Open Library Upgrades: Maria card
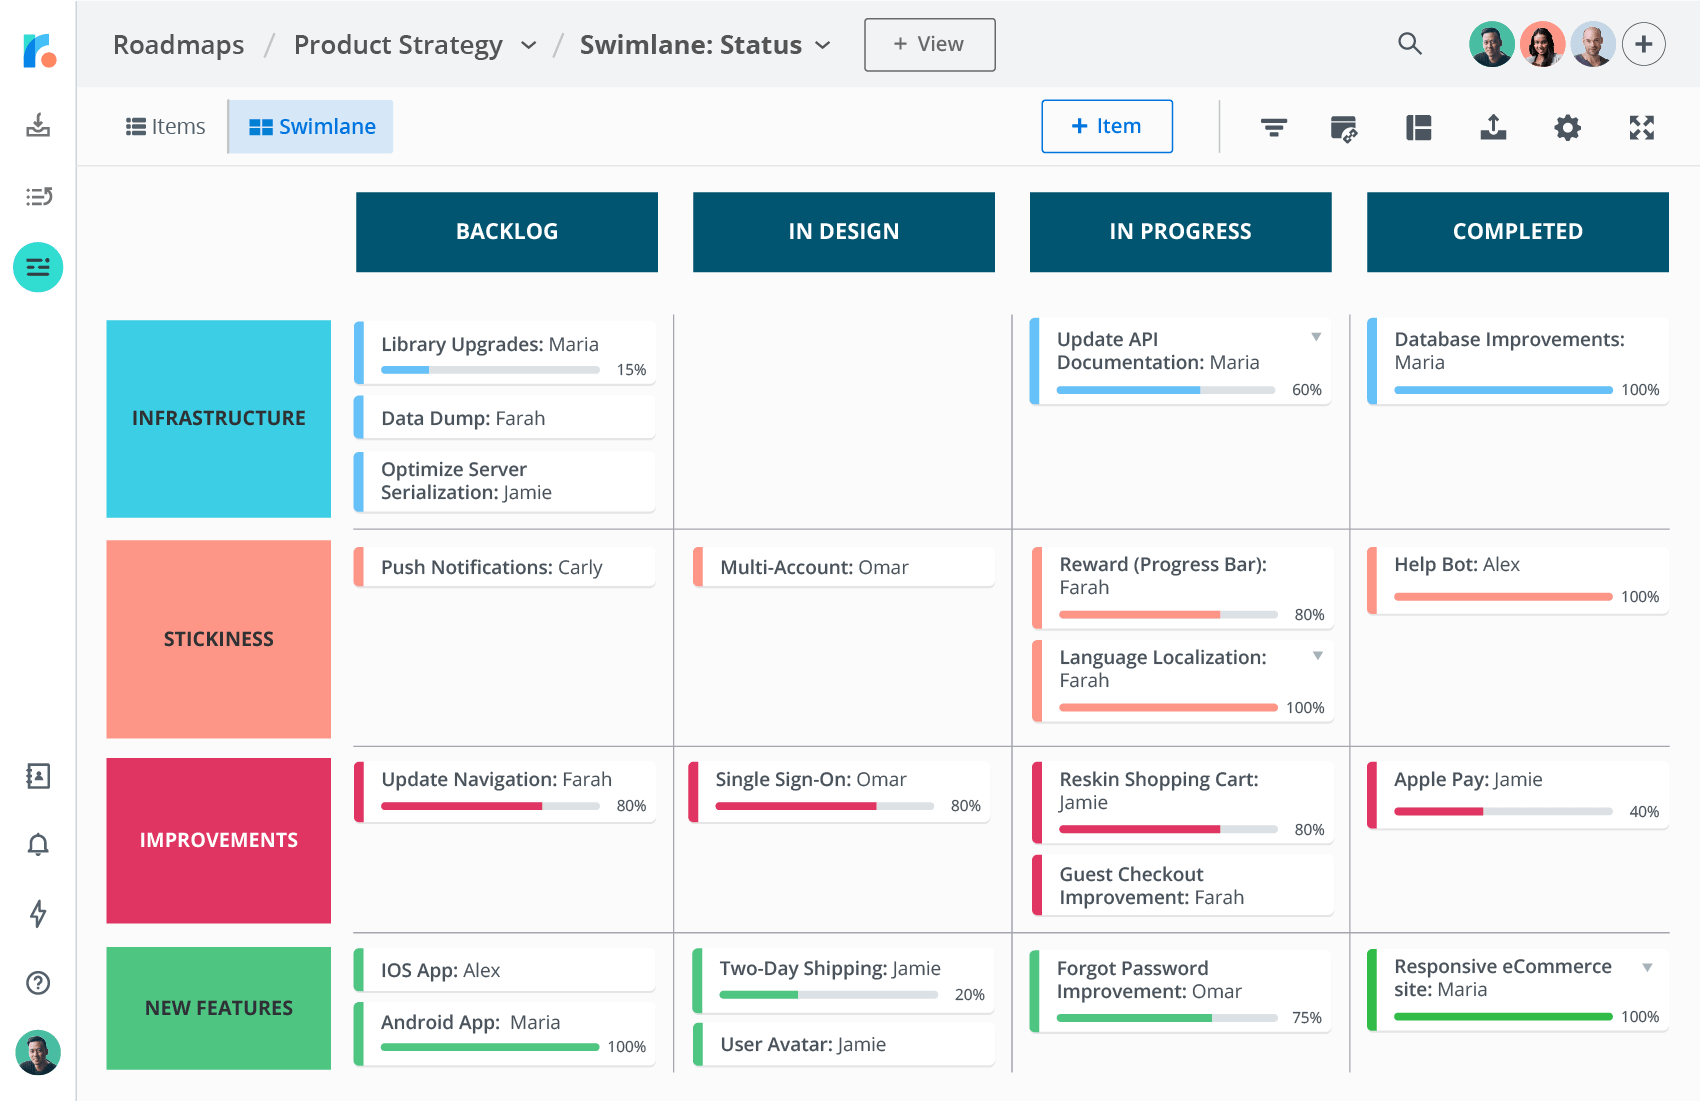Viewport: 1700px width, 1101px height. pos(505,353)
